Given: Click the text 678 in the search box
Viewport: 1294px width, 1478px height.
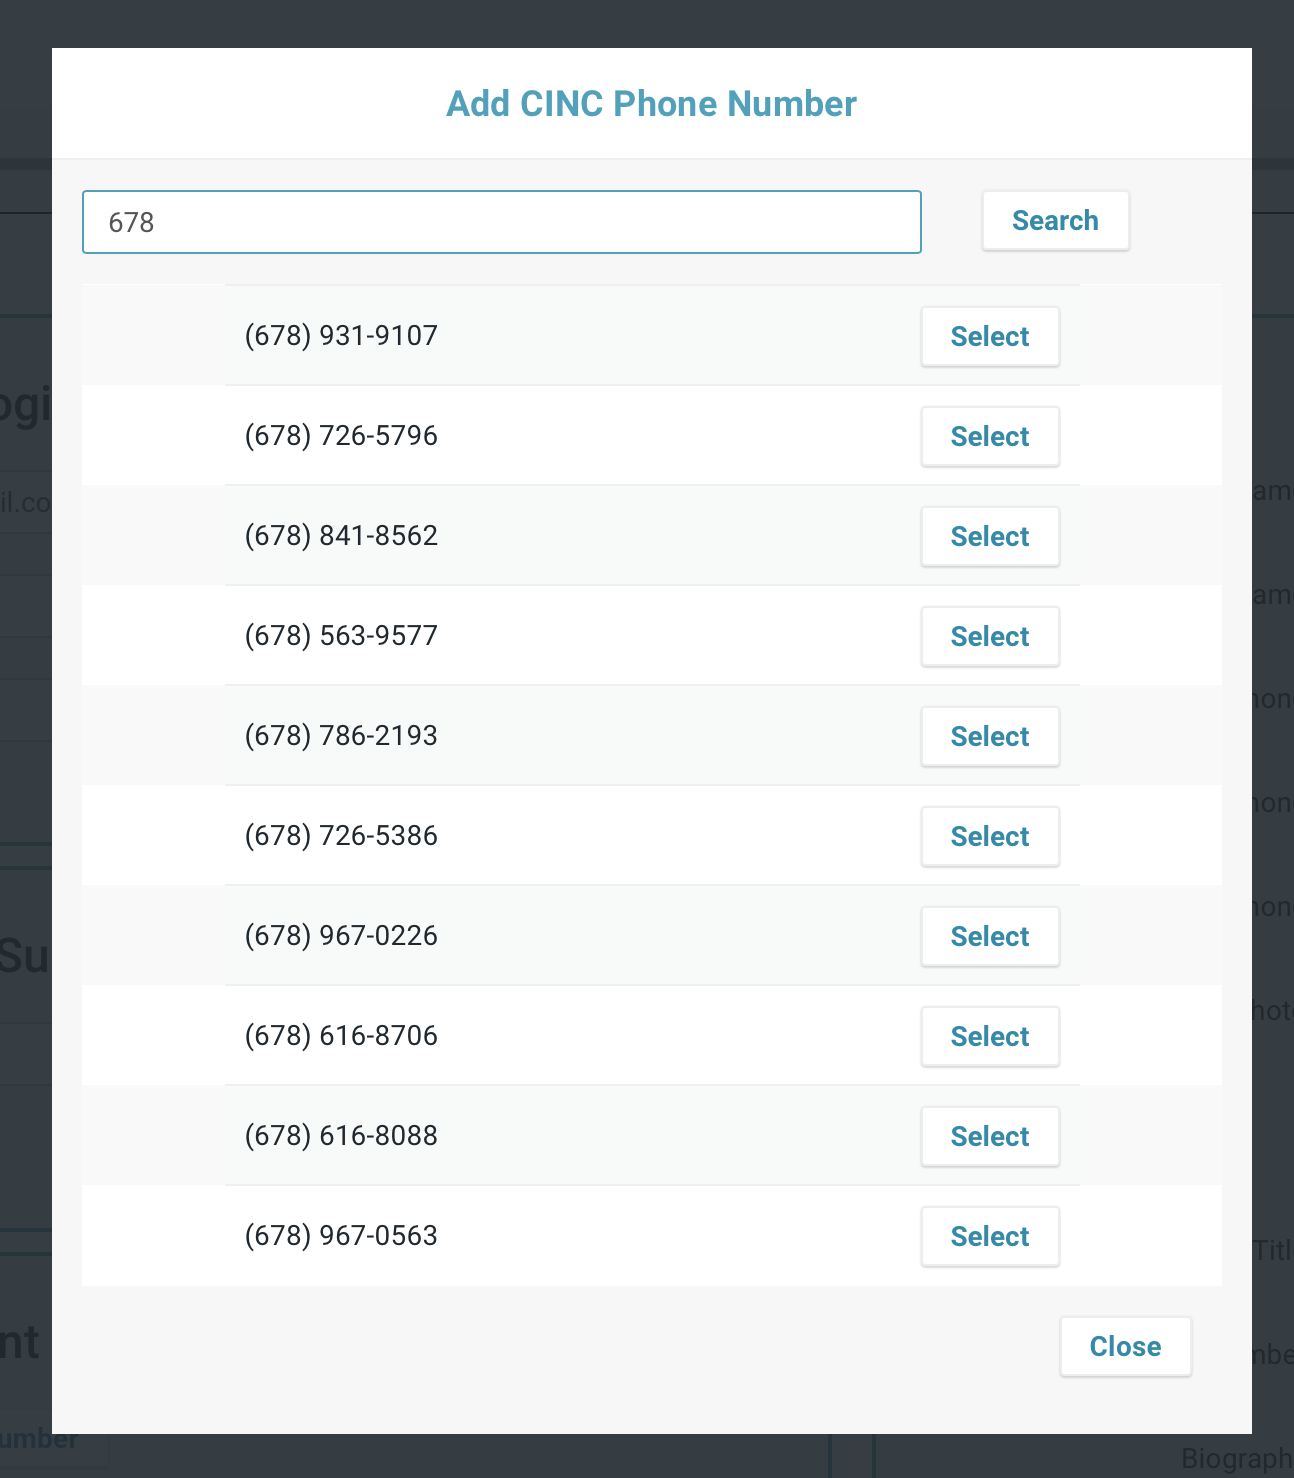Looking at the screenshot, I should (x=131, y=222).
